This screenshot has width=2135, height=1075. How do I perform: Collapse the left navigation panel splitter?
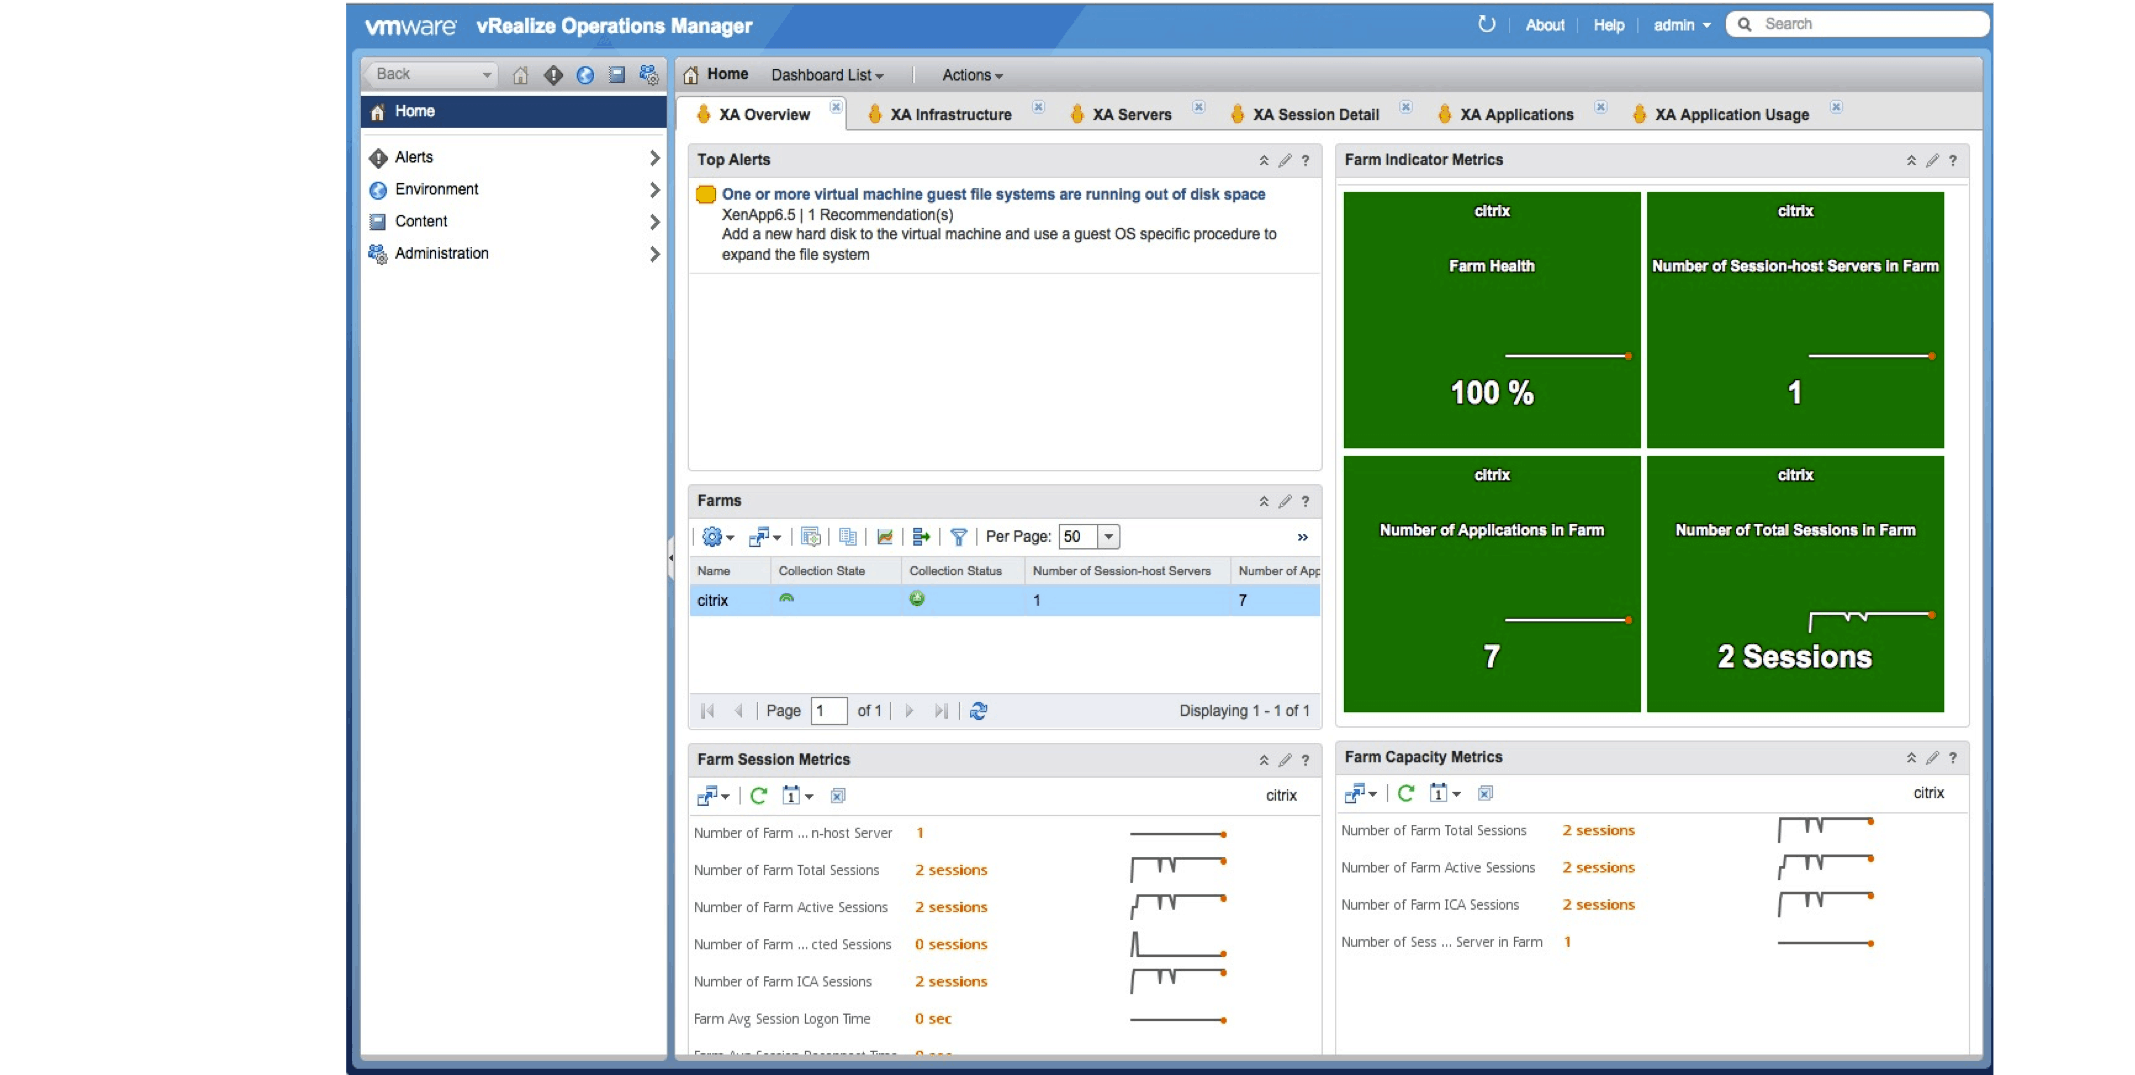tap(671, 558)
